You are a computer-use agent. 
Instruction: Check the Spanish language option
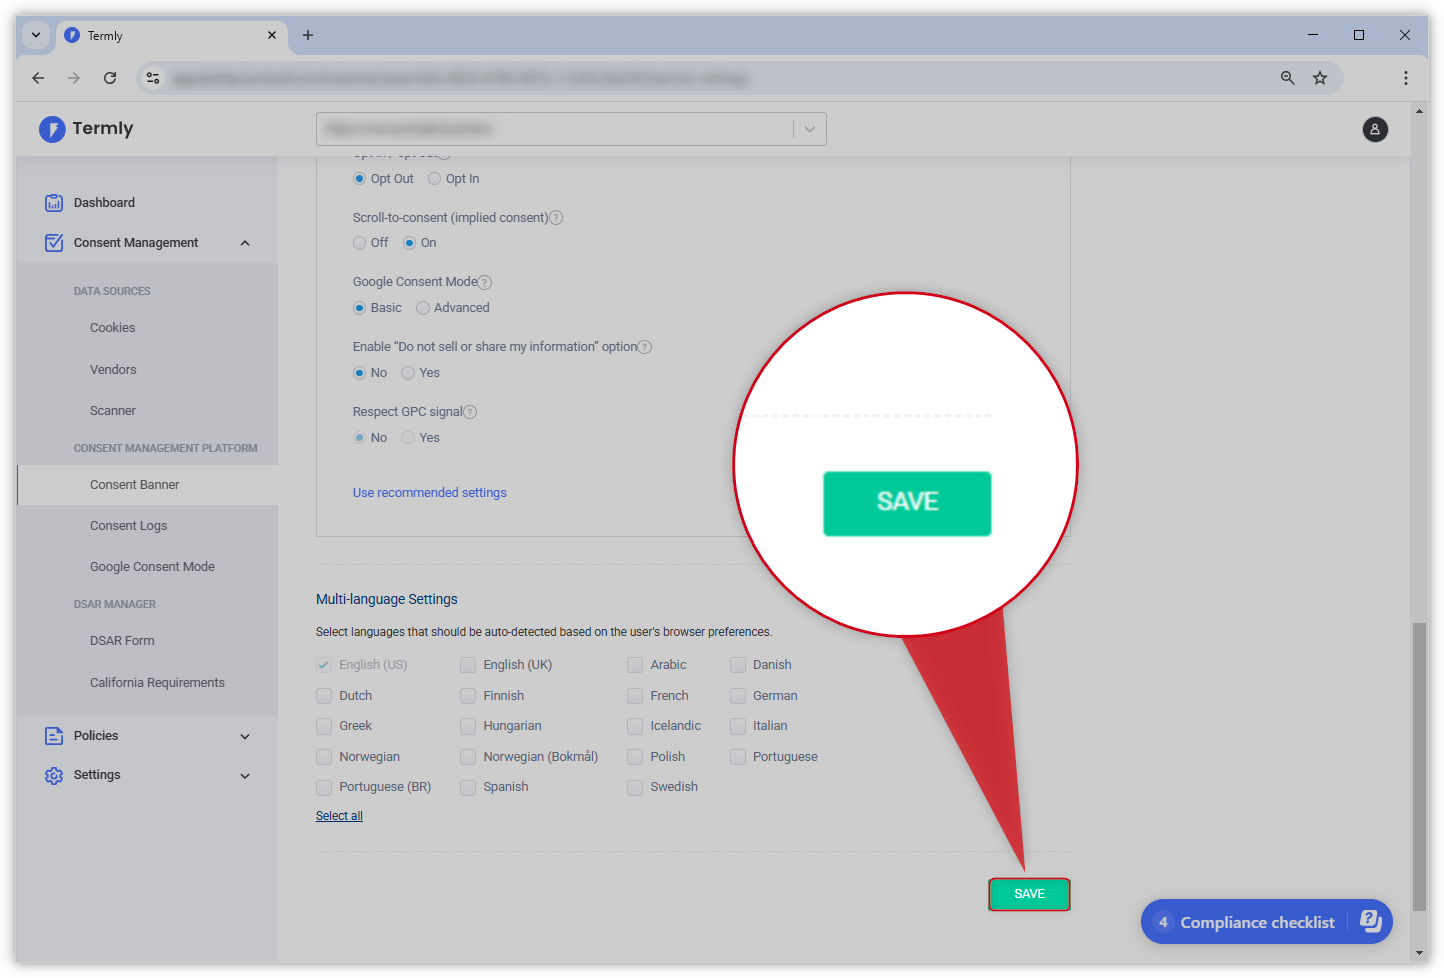click(468, 788)
